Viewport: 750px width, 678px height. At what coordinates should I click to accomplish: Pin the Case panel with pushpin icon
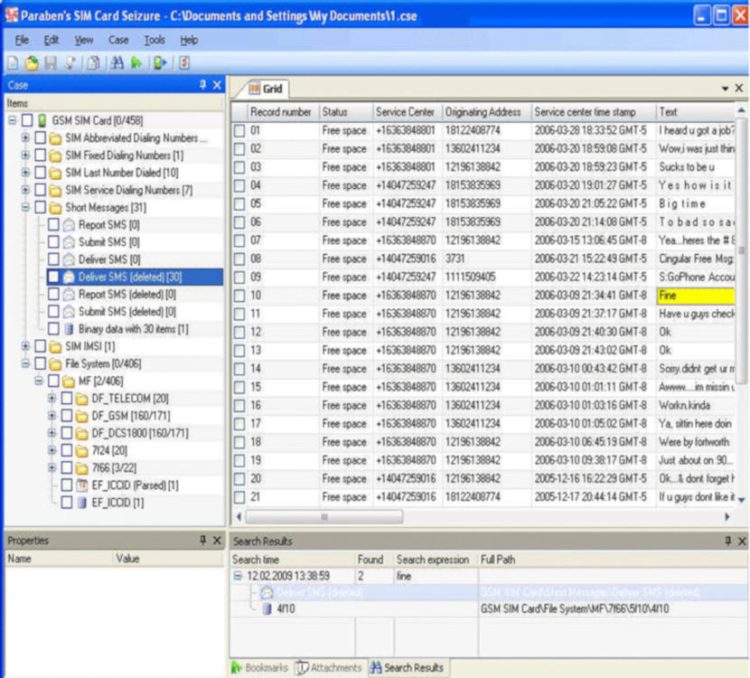click(203, 85)
